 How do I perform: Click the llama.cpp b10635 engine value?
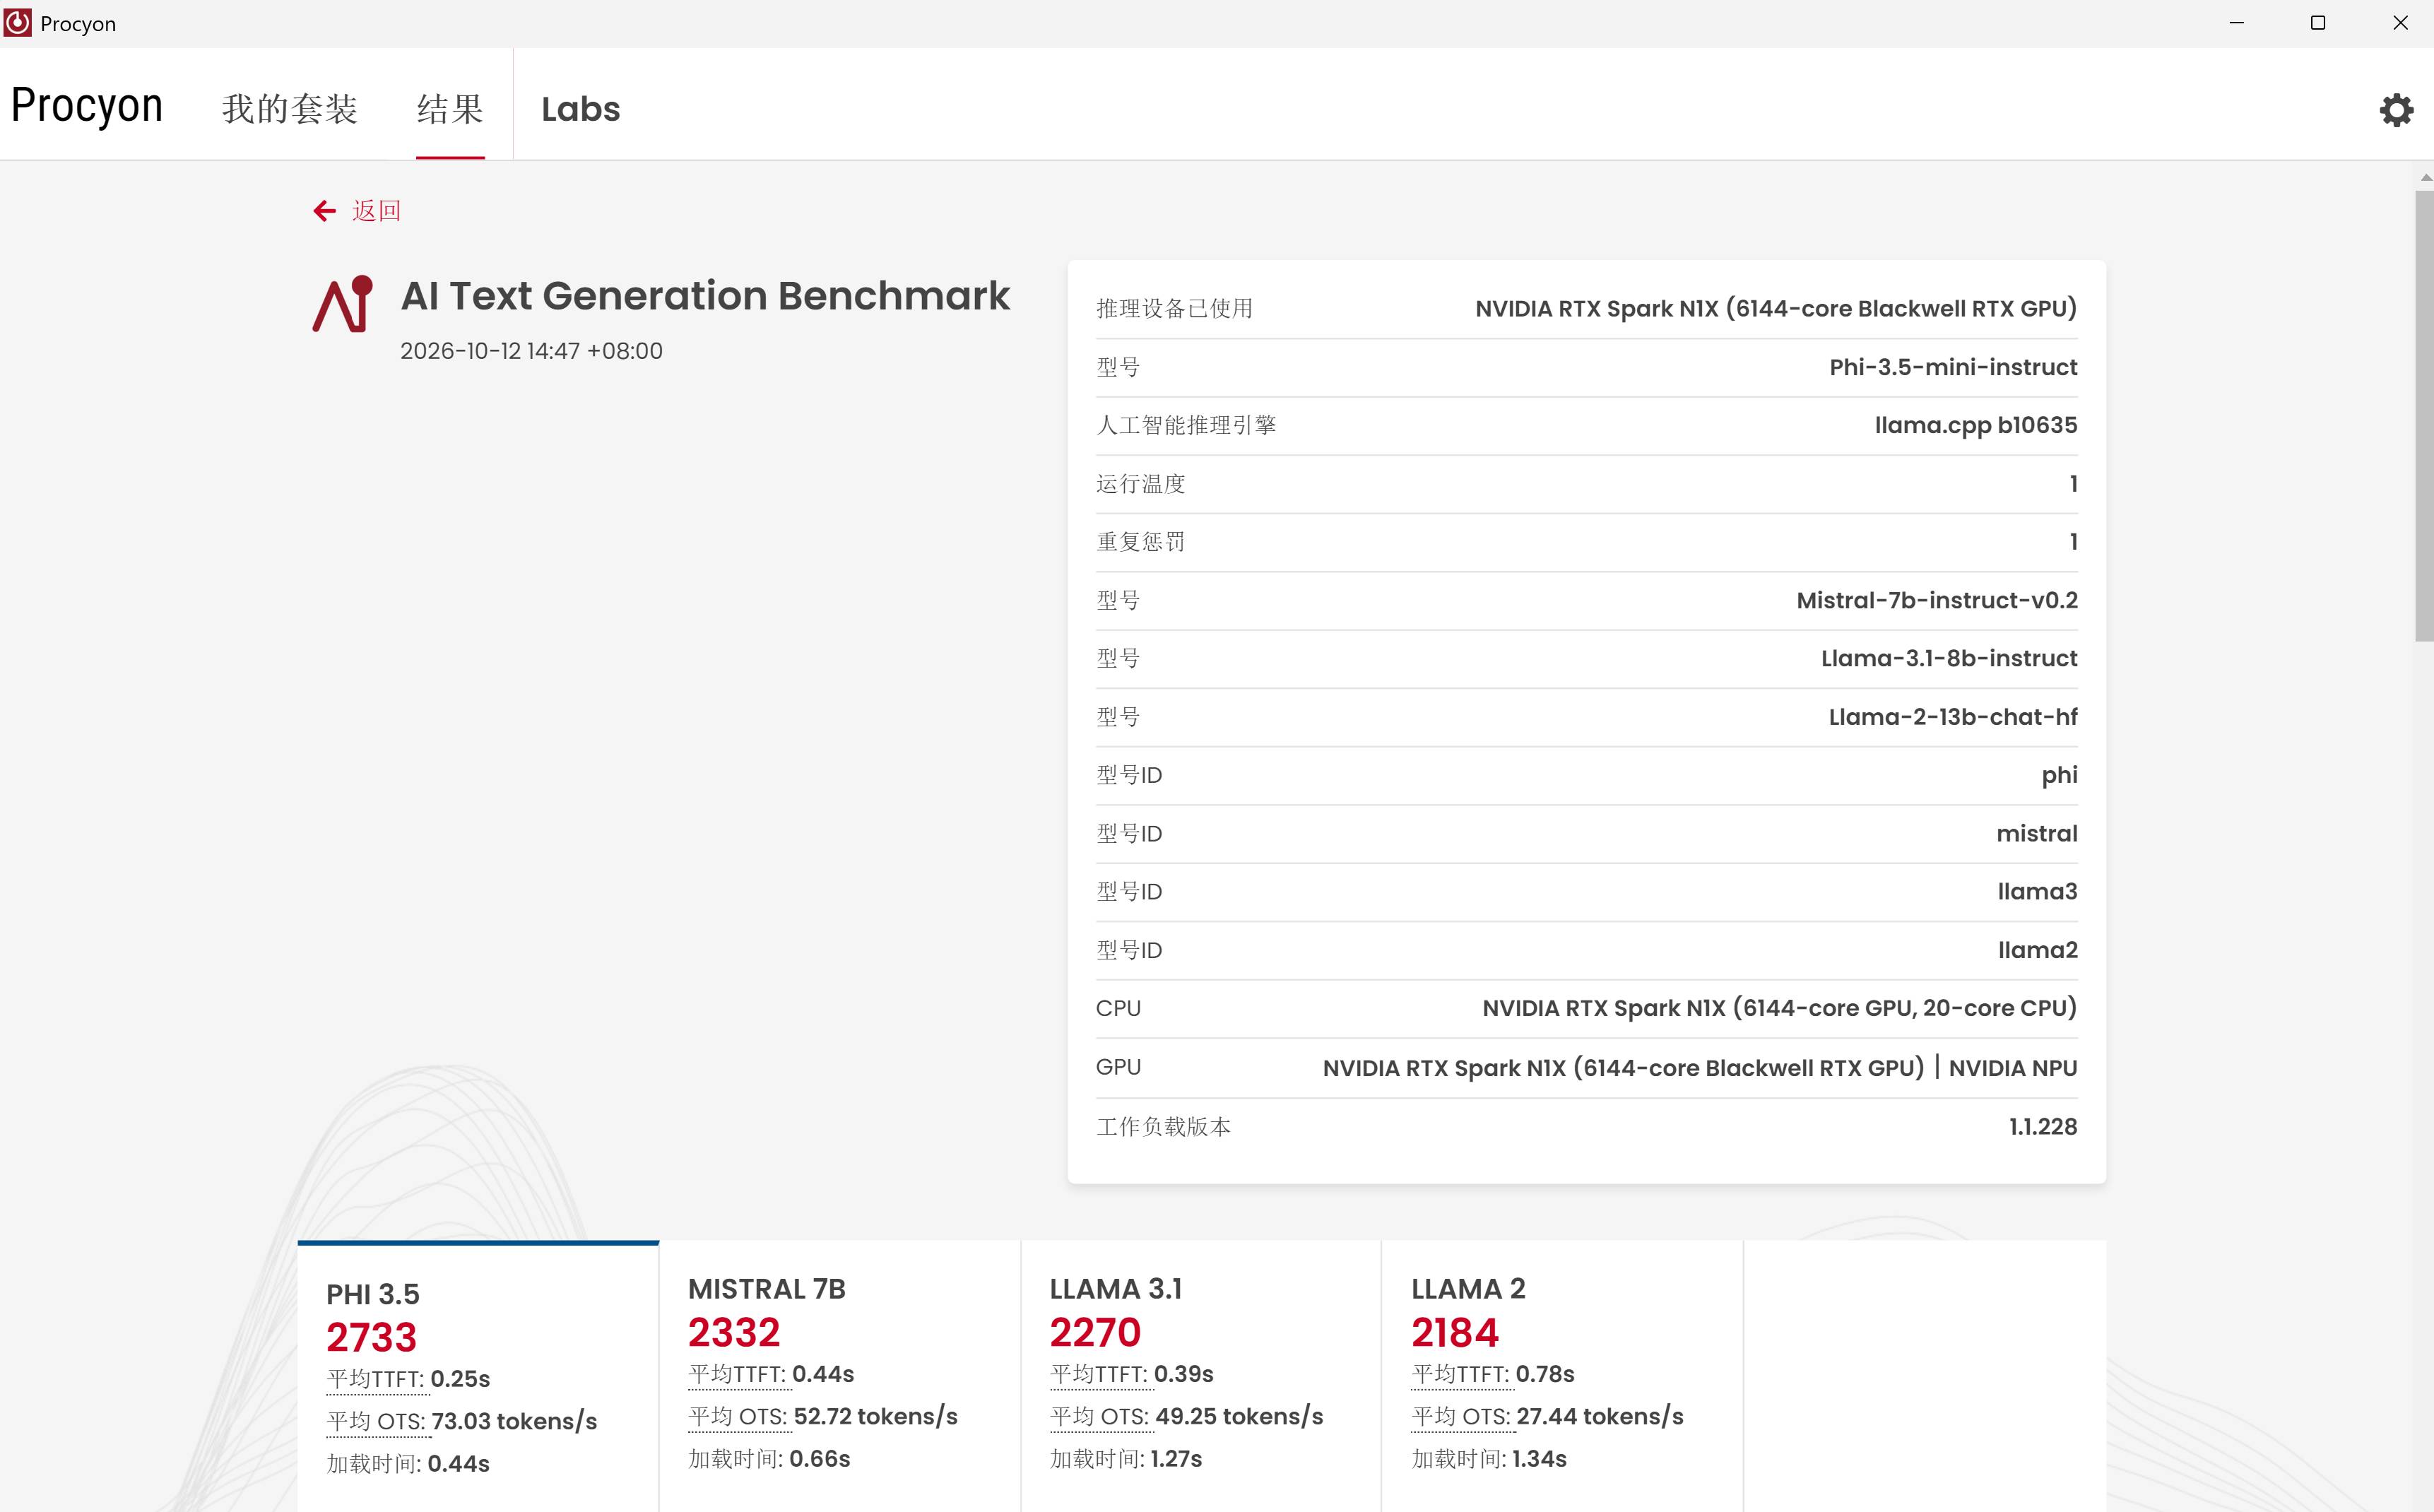coord(1976,425)
